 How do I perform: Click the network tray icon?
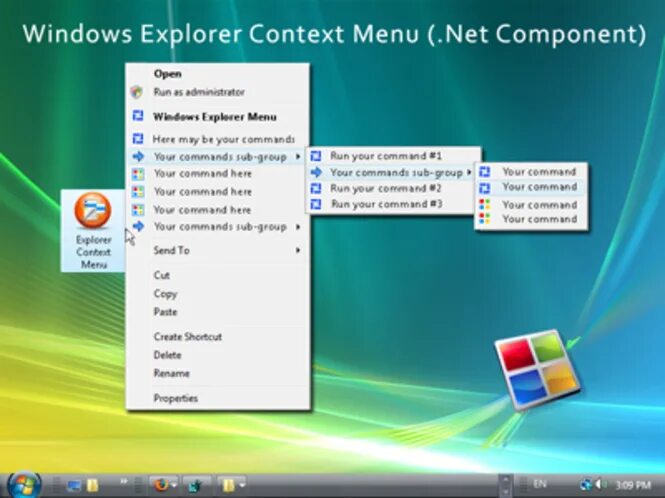586,484
